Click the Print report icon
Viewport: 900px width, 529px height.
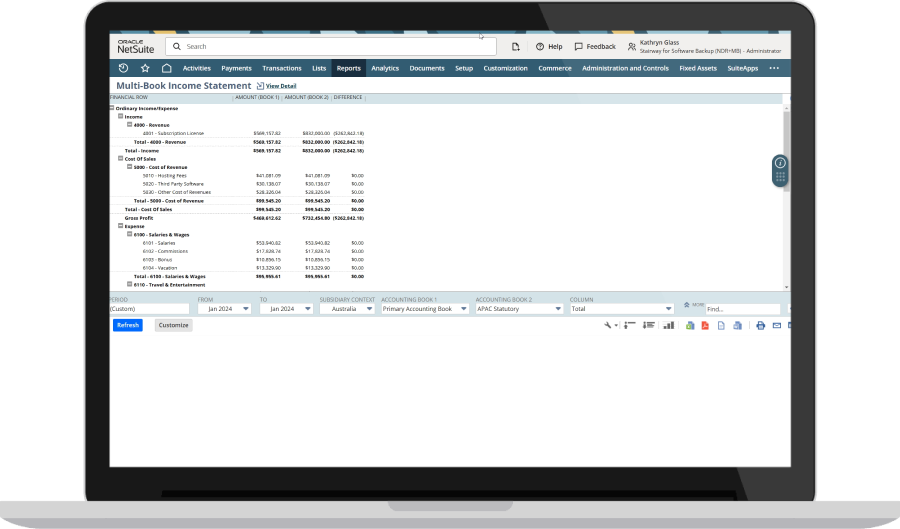[x=760, y=325]
